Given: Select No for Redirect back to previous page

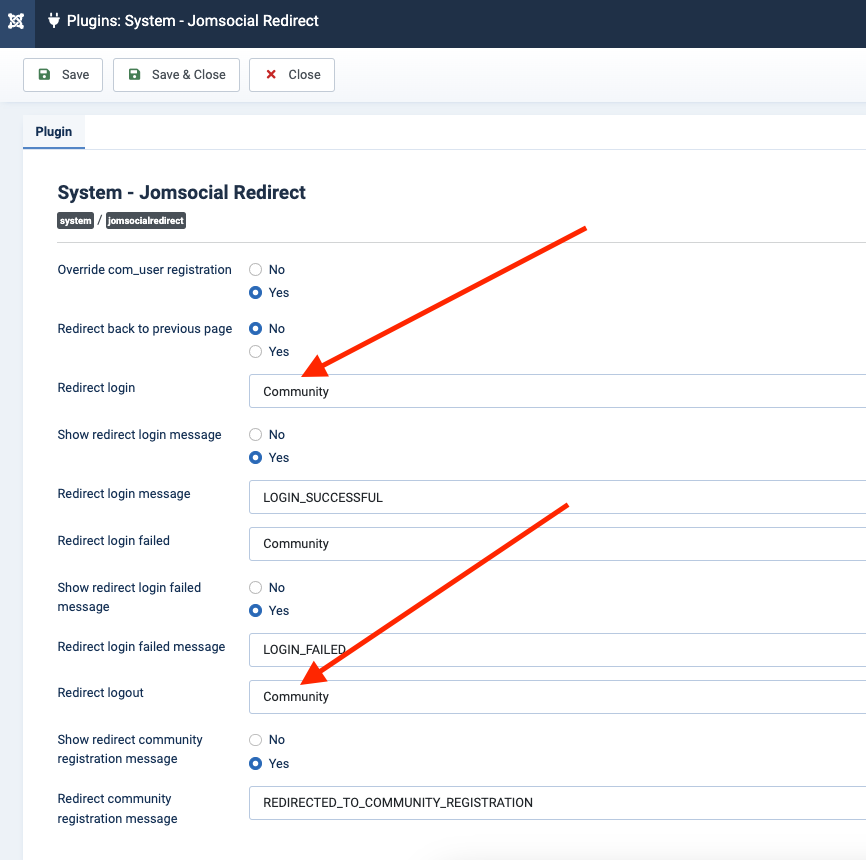Looking at the screenshot, I should tap(256, 329).
